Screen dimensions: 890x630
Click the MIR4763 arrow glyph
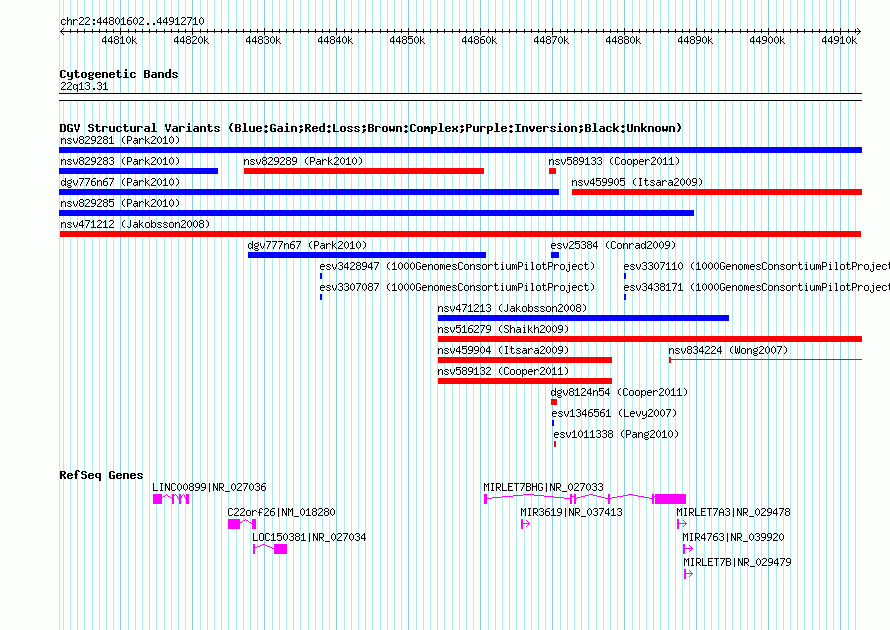coord(688,549)
